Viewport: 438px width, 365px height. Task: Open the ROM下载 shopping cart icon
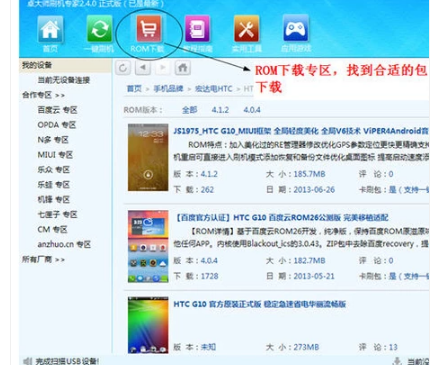click(148, 28)
